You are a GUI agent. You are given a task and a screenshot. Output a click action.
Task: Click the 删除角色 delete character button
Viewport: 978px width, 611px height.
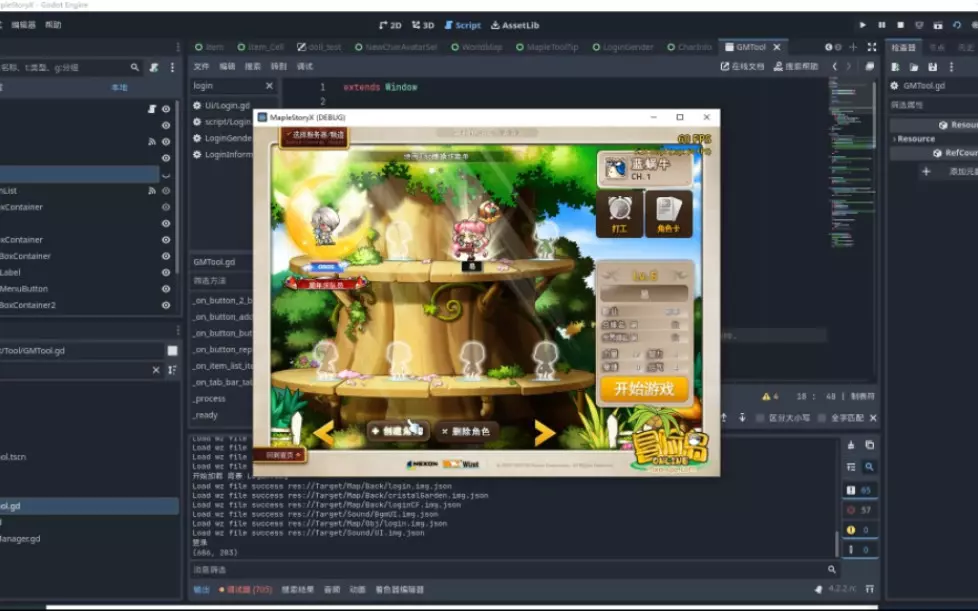[x=467, y=431]
